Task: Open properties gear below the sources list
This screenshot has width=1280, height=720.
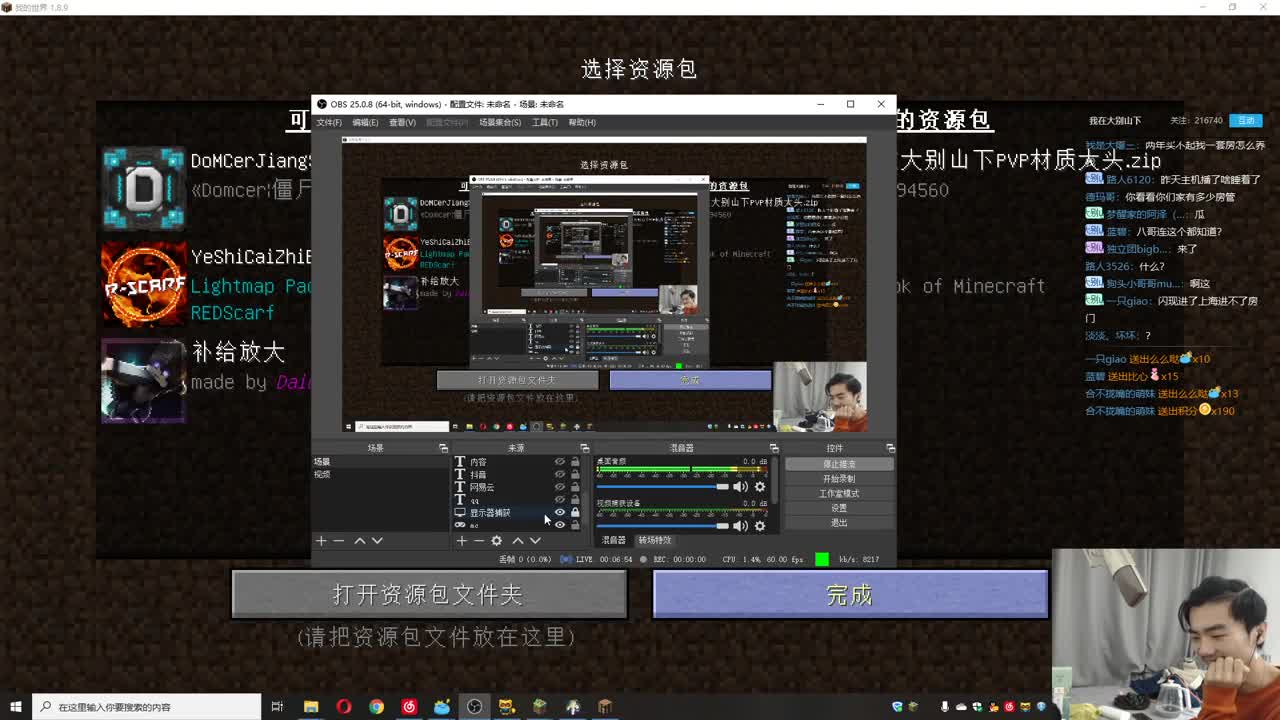Action: pyautogui.click(x=496, y=541)
